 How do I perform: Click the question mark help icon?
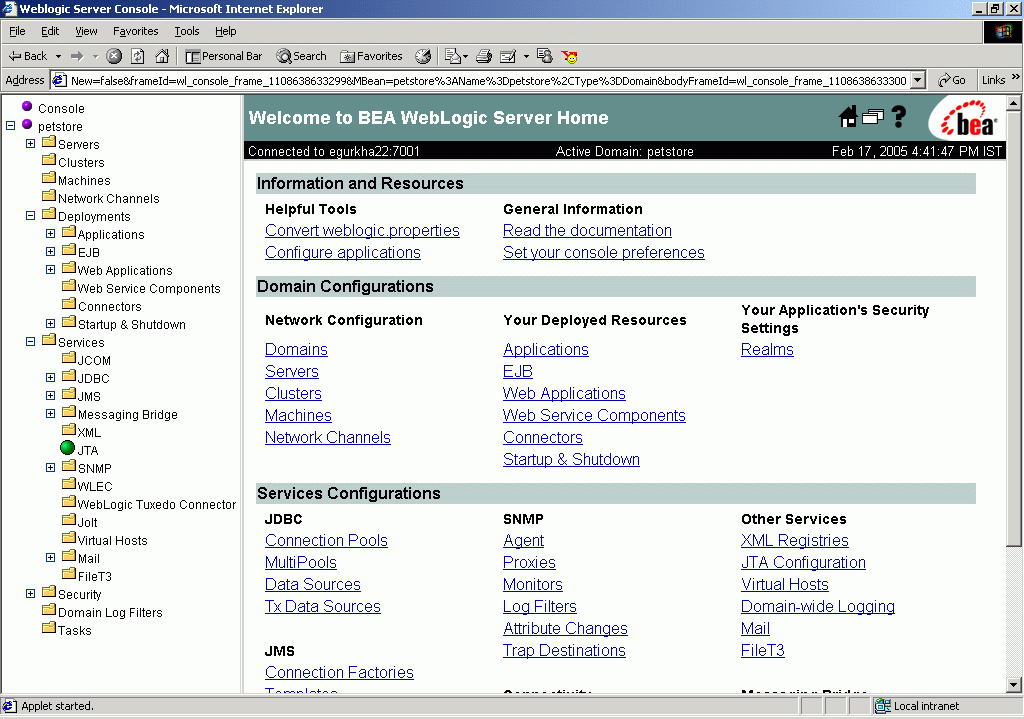pos(899,117)
